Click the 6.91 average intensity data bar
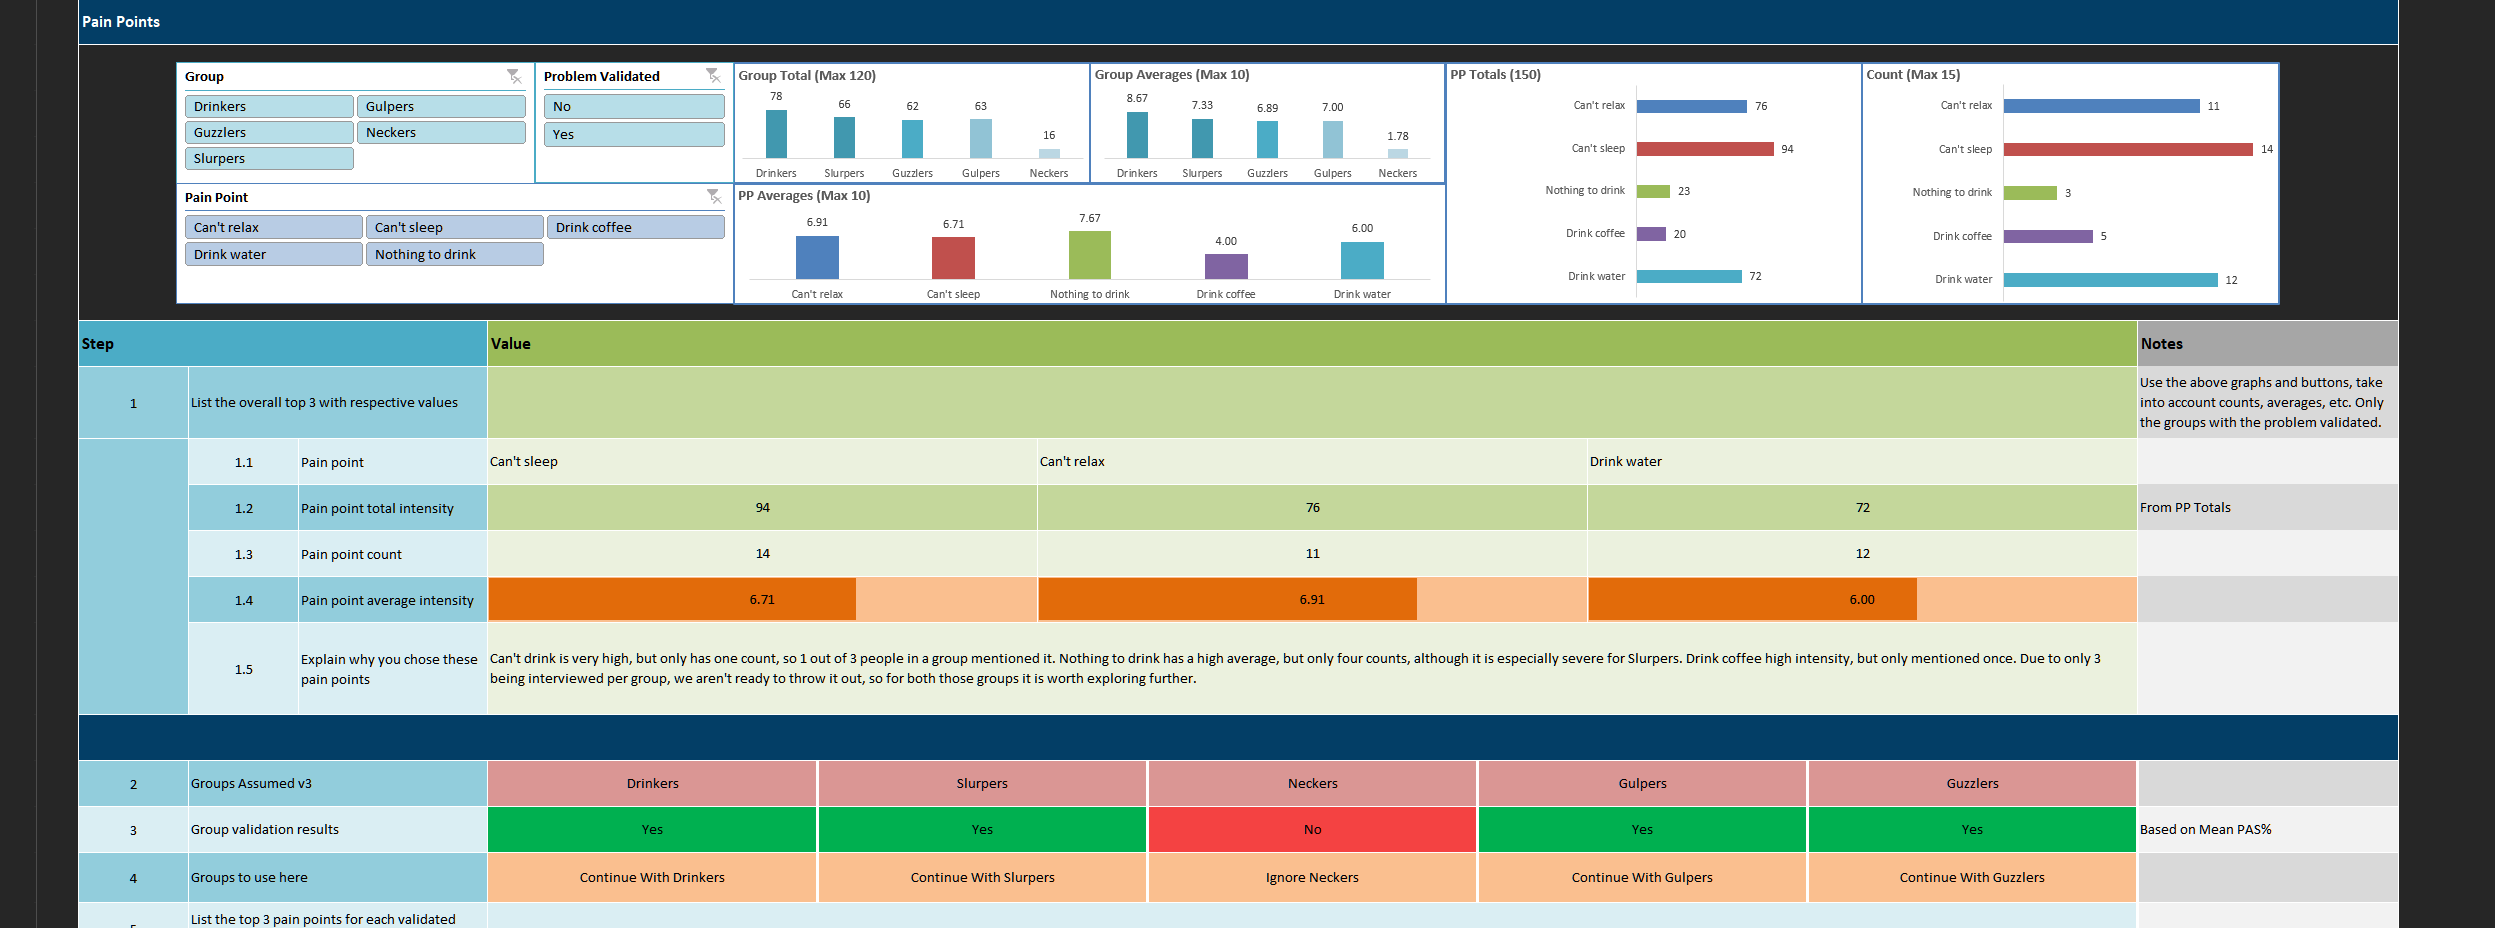Screen dimensions: 2495x928 point(1228,599)
